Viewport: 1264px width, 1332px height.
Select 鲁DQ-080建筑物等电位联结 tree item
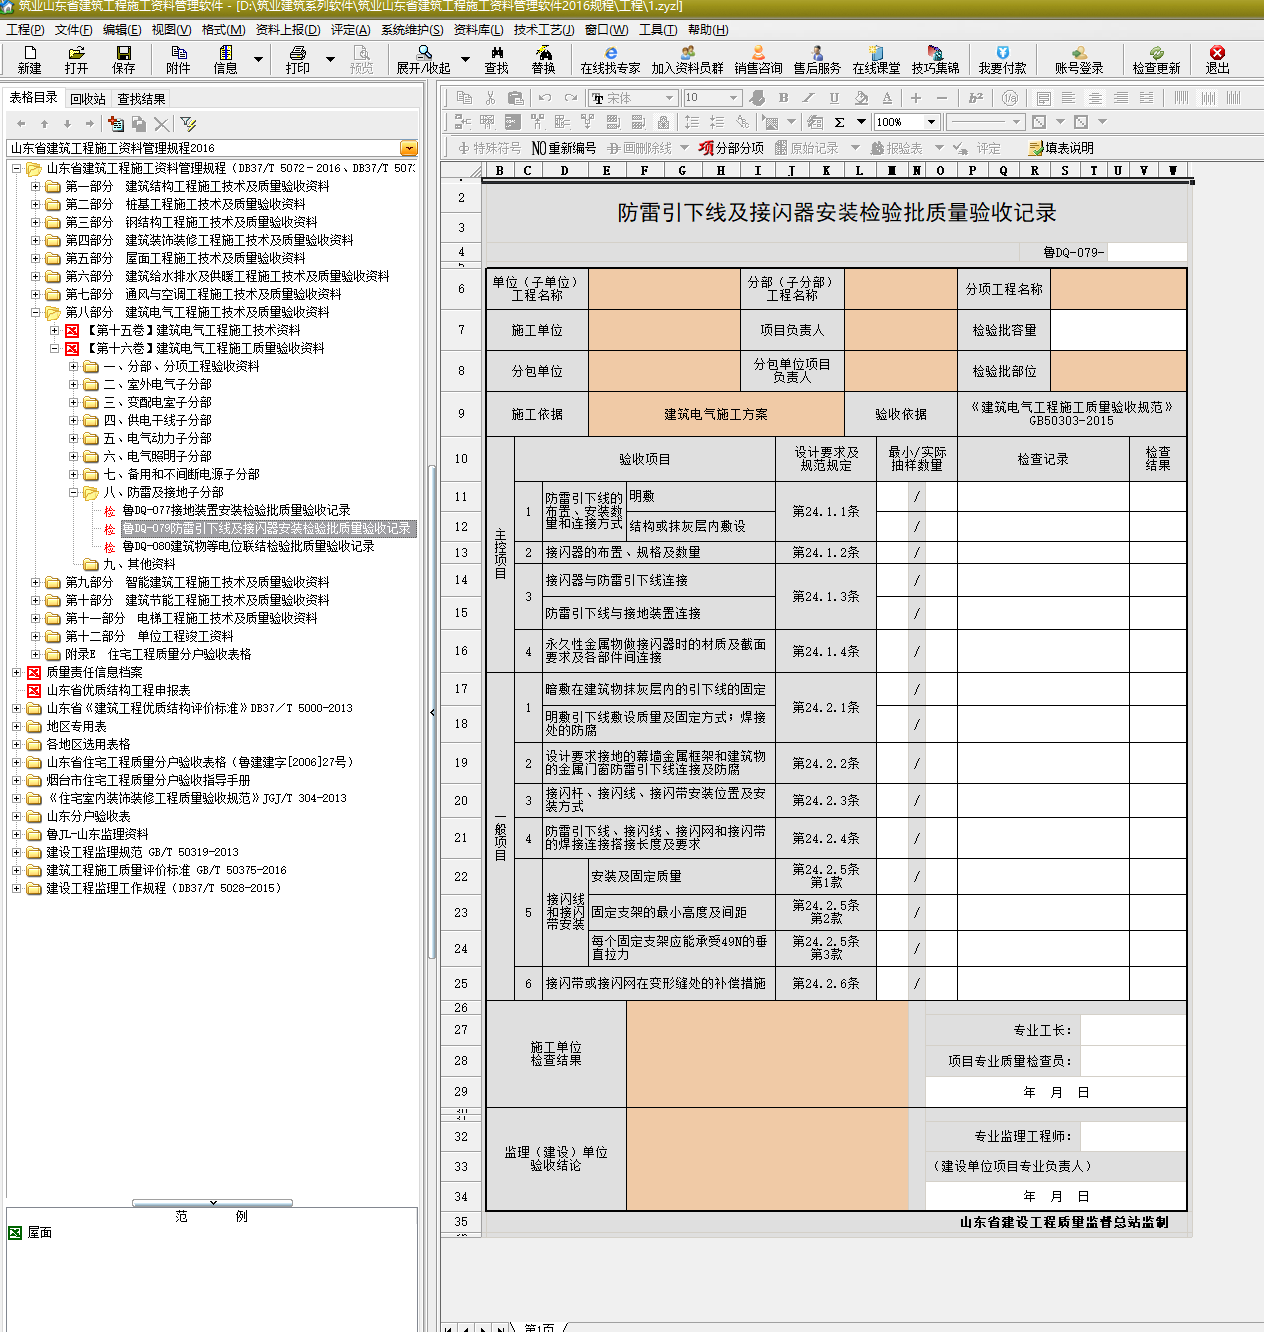pyautogui.click(x=248, y=547)
